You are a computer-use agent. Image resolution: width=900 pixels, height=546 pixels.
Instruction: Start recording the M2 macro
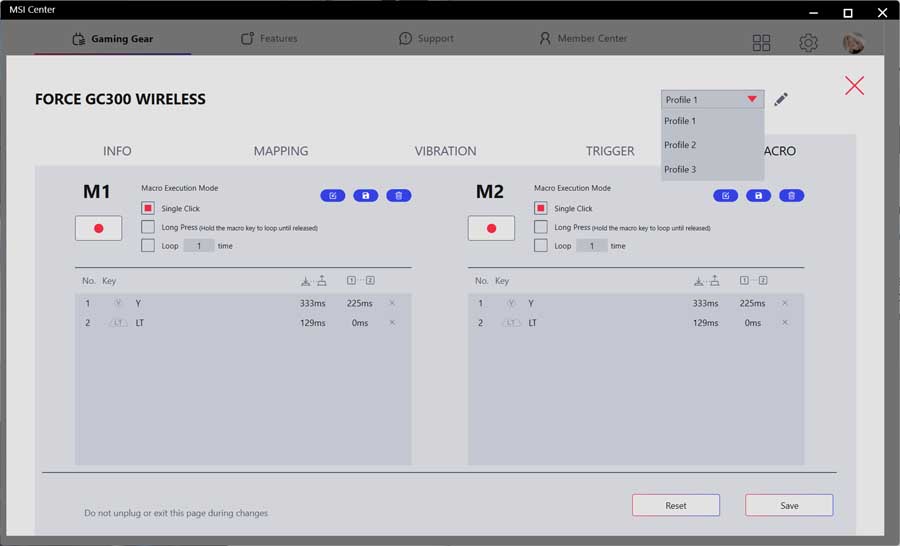click(491, 228)
